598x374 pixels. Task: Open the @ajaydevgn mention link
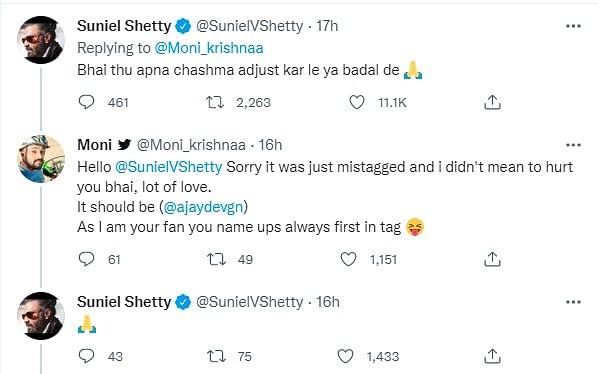point(203,207)
